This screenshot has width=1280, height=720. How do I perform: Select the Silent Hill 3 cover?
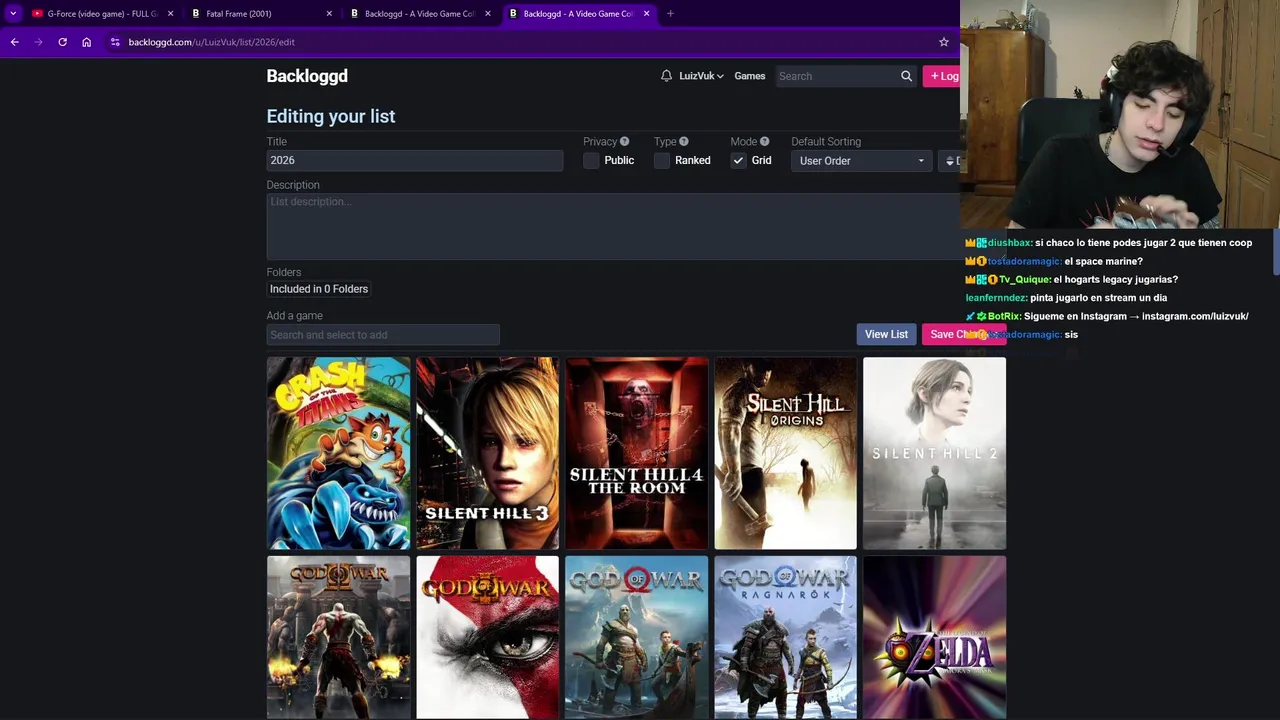[x=487, y=453]
